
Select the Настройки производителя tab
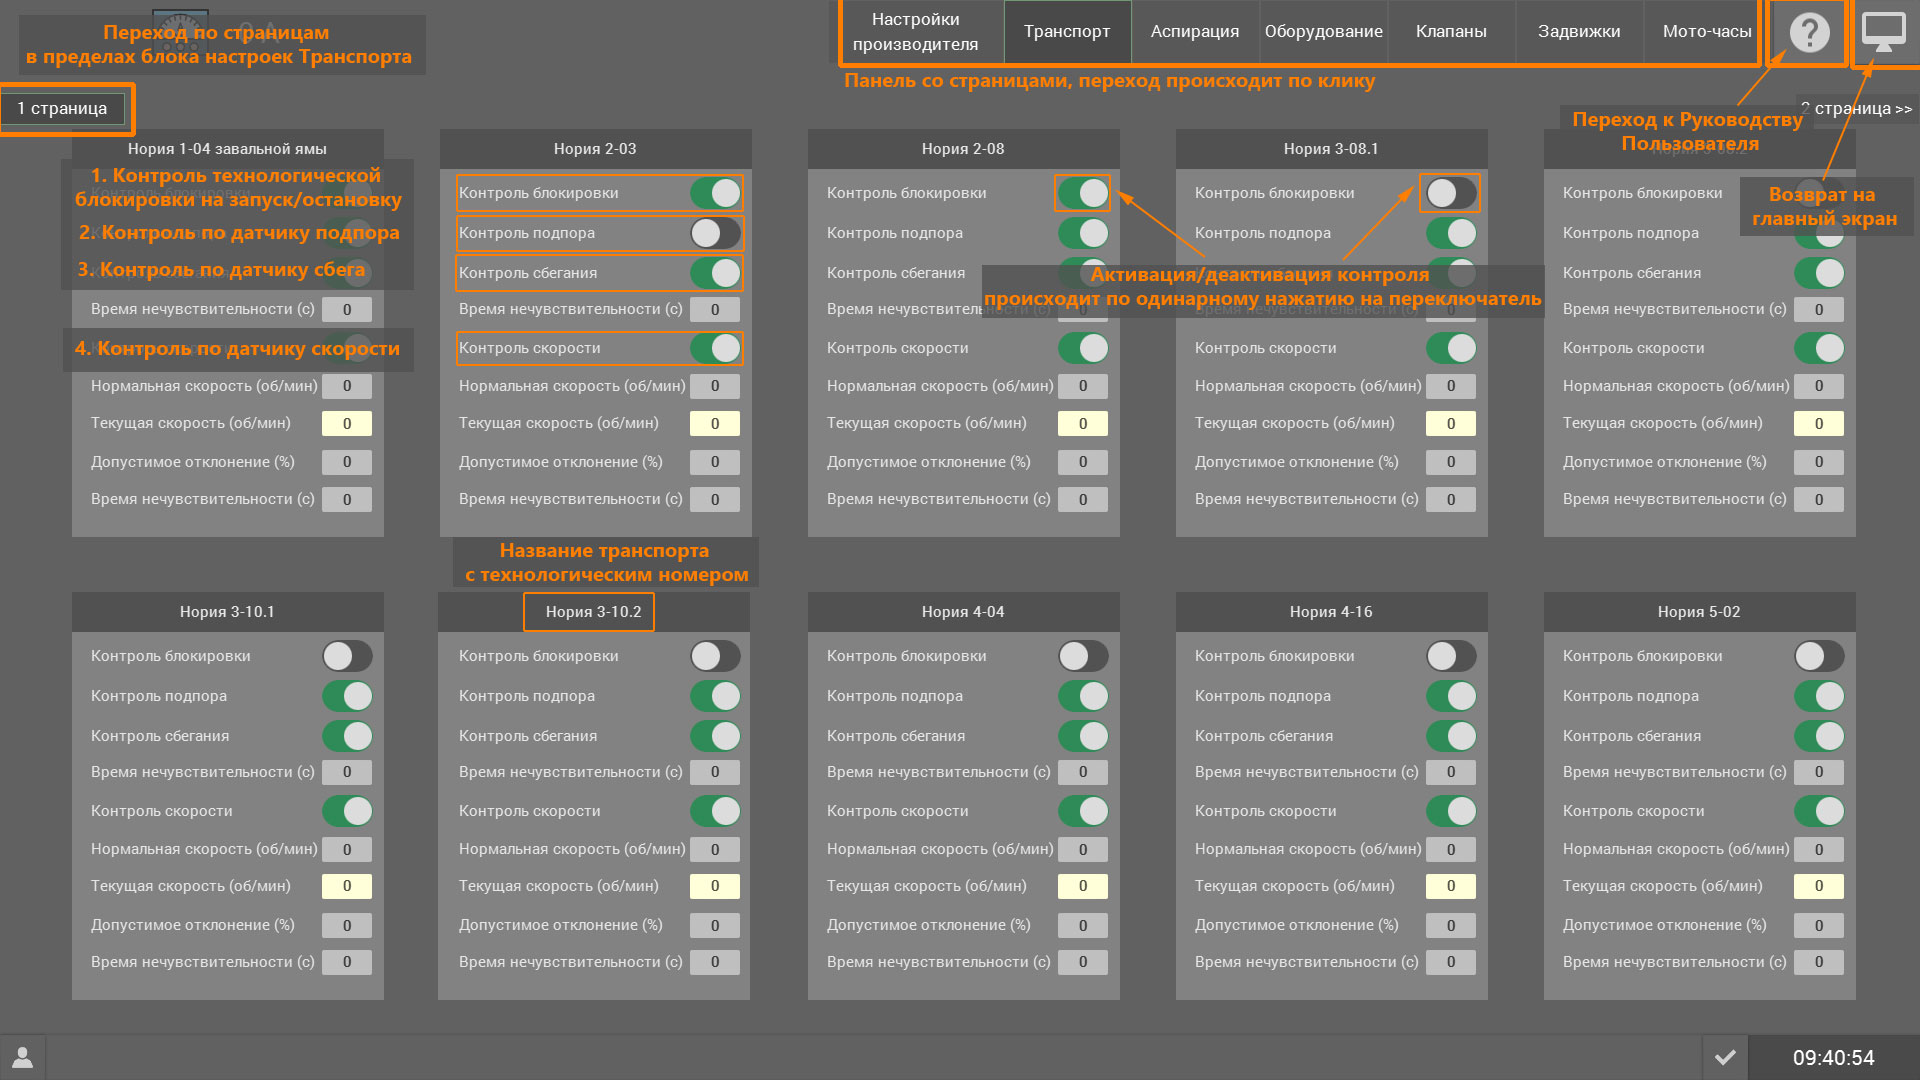[x=915, y=32]
